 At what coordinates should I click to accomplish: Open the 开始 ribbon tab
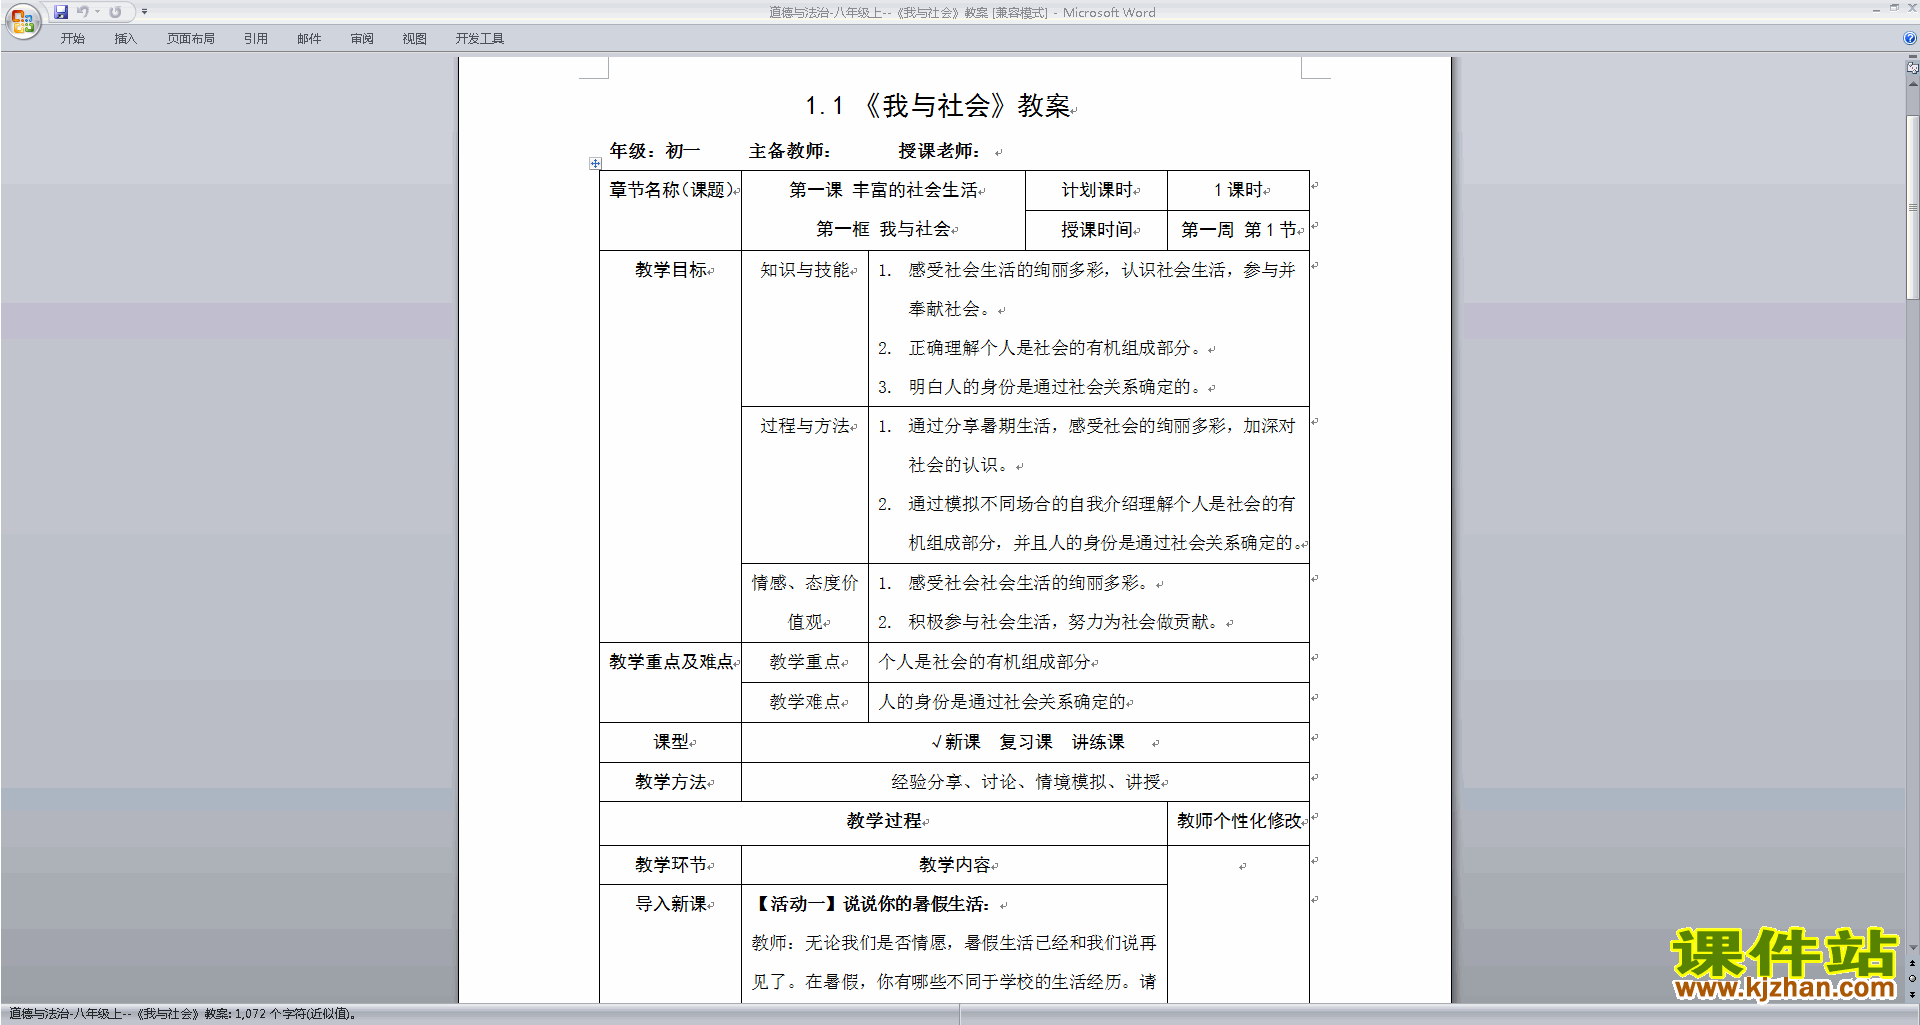coord(72,39)
